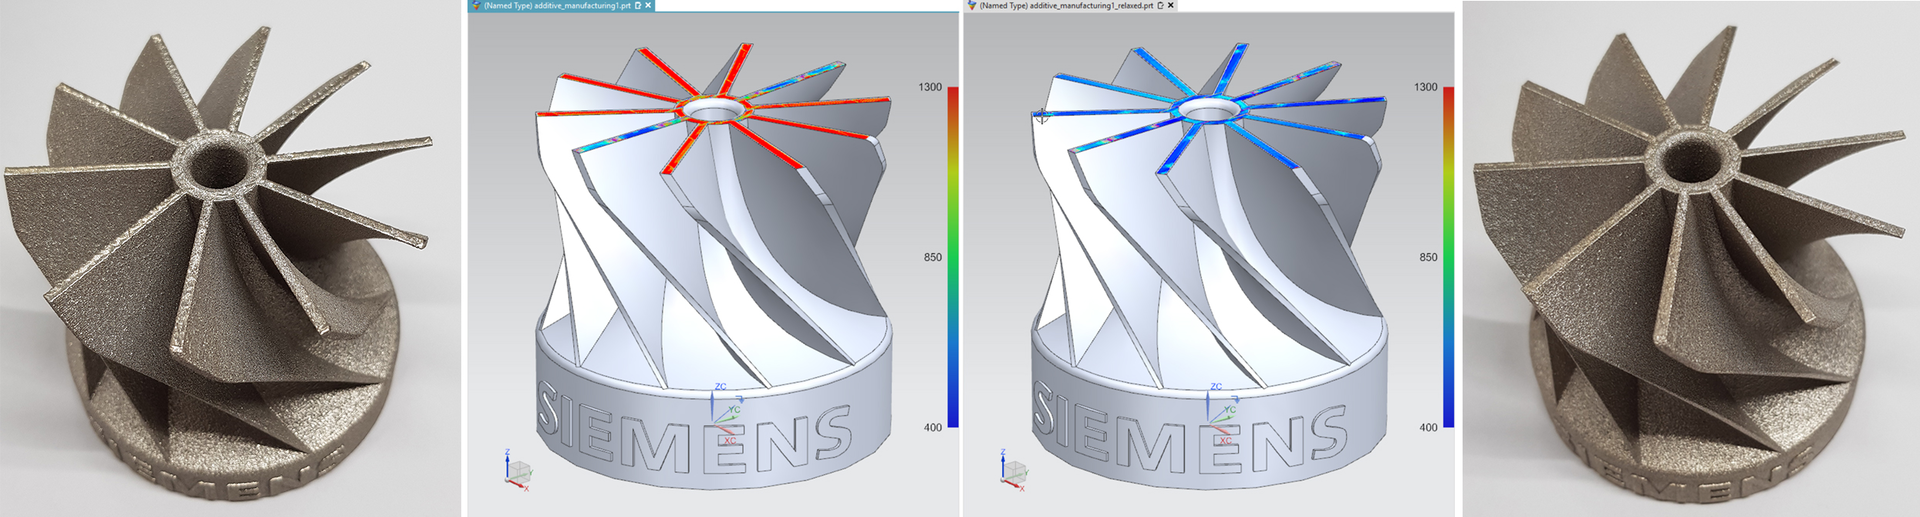Select the right printed impeller photo
Image resolution: width=1920 pixels, height=517 pixels.
click(x=1690, y=260)
